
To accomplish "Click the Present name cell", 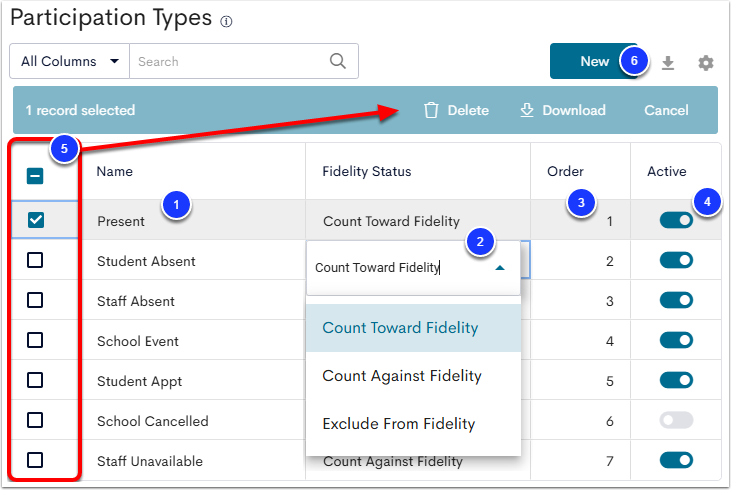I will point(192,221).
